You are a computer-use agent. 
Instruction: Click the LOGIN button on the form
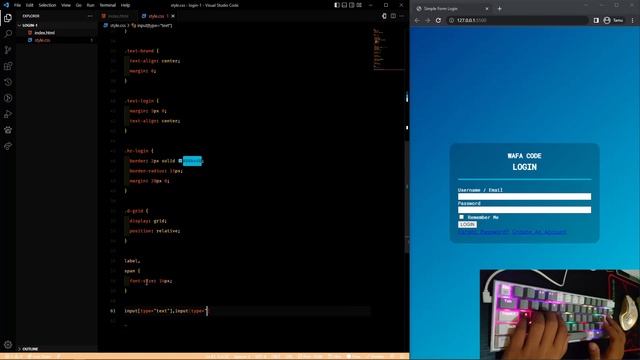tap(467, 224)
